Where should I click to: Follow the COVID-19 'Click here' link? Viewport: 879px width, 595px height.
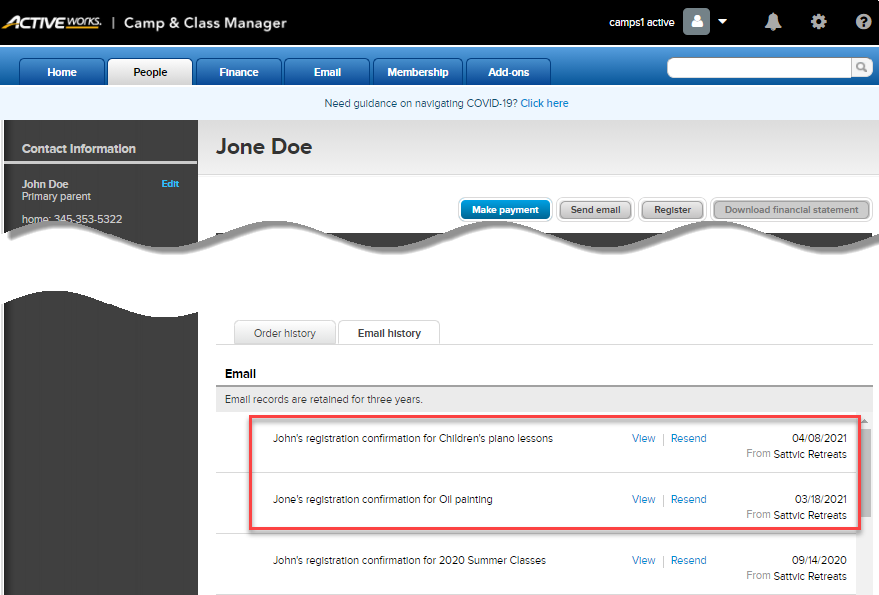544,103
